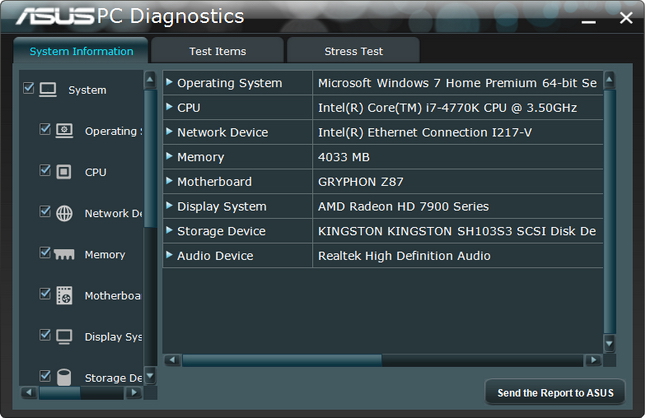The image size is (645, 418).
Task: Click details table scrollbar down arrow
Action: [610, 343]
